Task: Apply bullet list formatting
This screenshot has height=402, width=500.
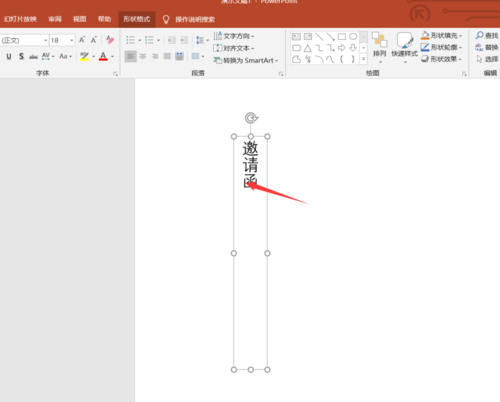Action: click(x=130, y=40)
